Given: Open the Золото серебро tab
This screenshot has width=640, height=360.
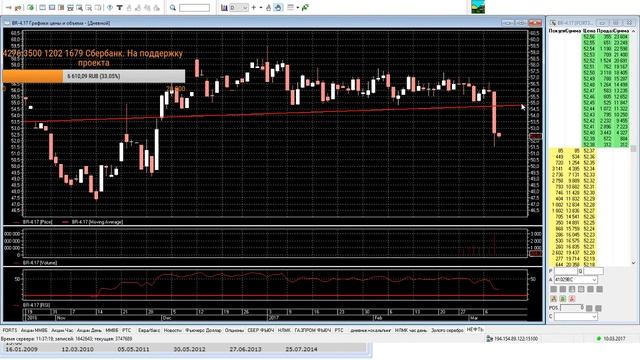Looking at the screenshot, I should click(x=447, y=330).
